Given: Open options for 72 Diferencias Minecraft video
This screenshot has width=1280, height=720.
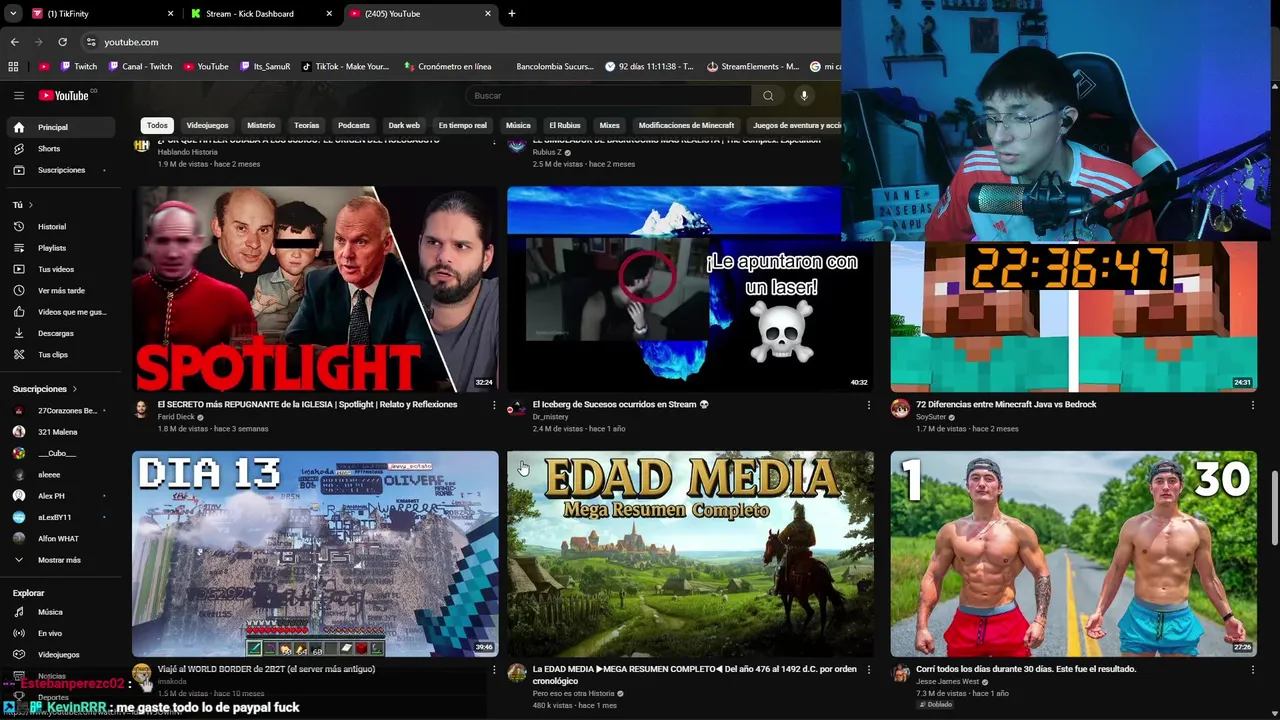Looking at the screenshot, I should click(1252, 405).
